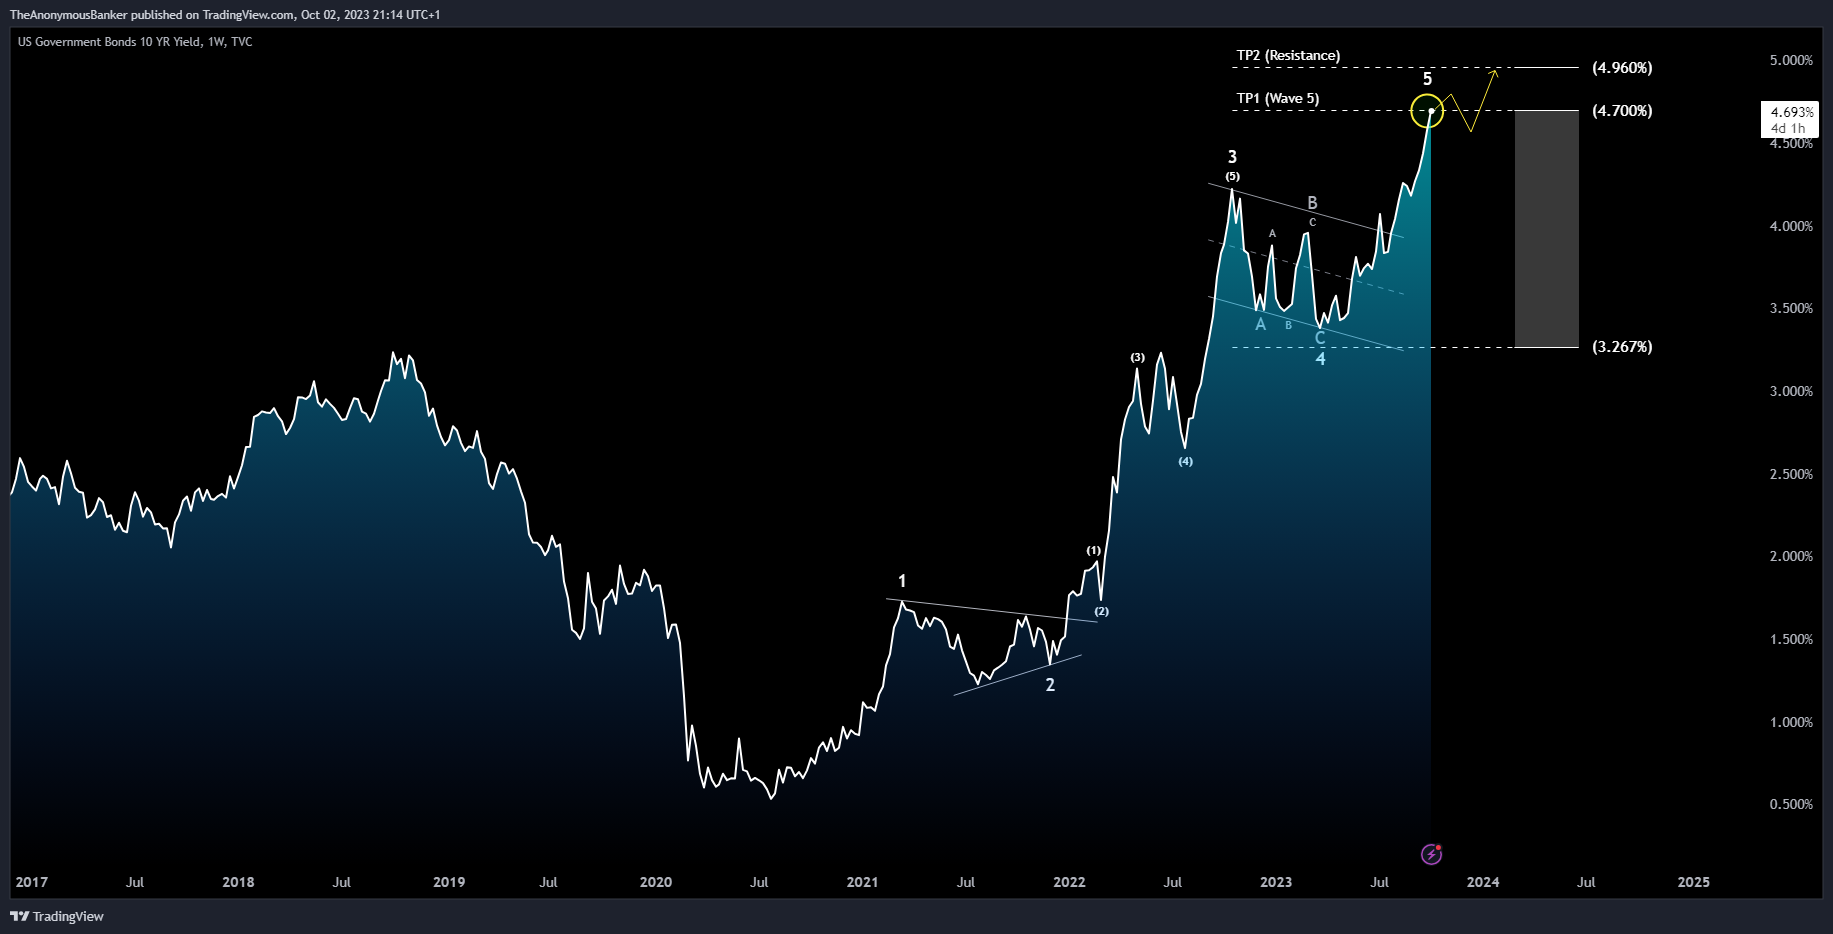
Task: Select the wave 2 label below the triangle
Action: [1050, 685]
